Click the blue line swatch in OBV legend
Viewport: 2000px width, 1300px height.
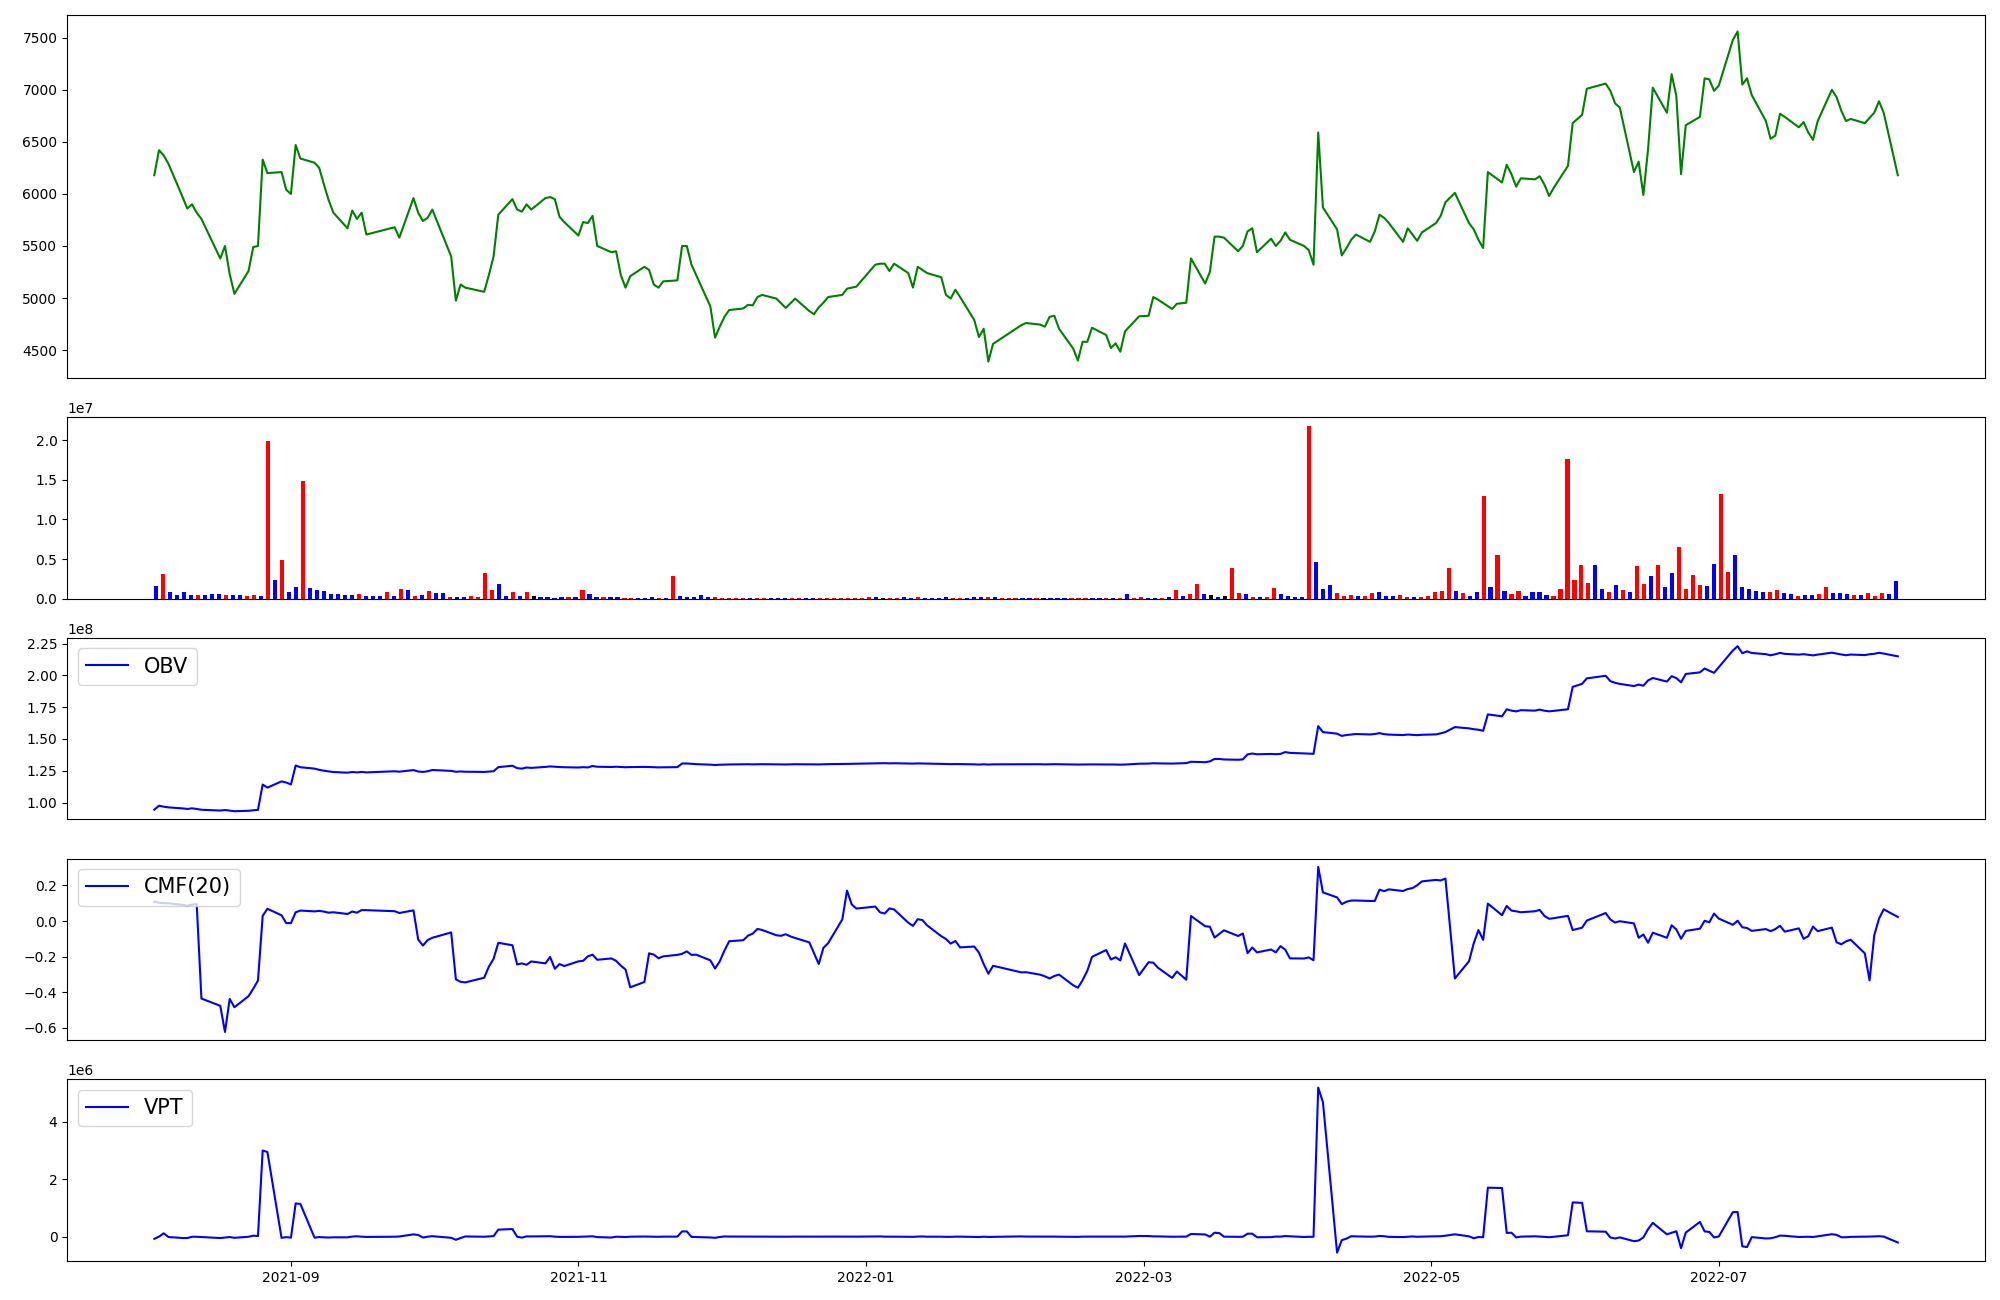pyautogui.click(x=108, y=666)
